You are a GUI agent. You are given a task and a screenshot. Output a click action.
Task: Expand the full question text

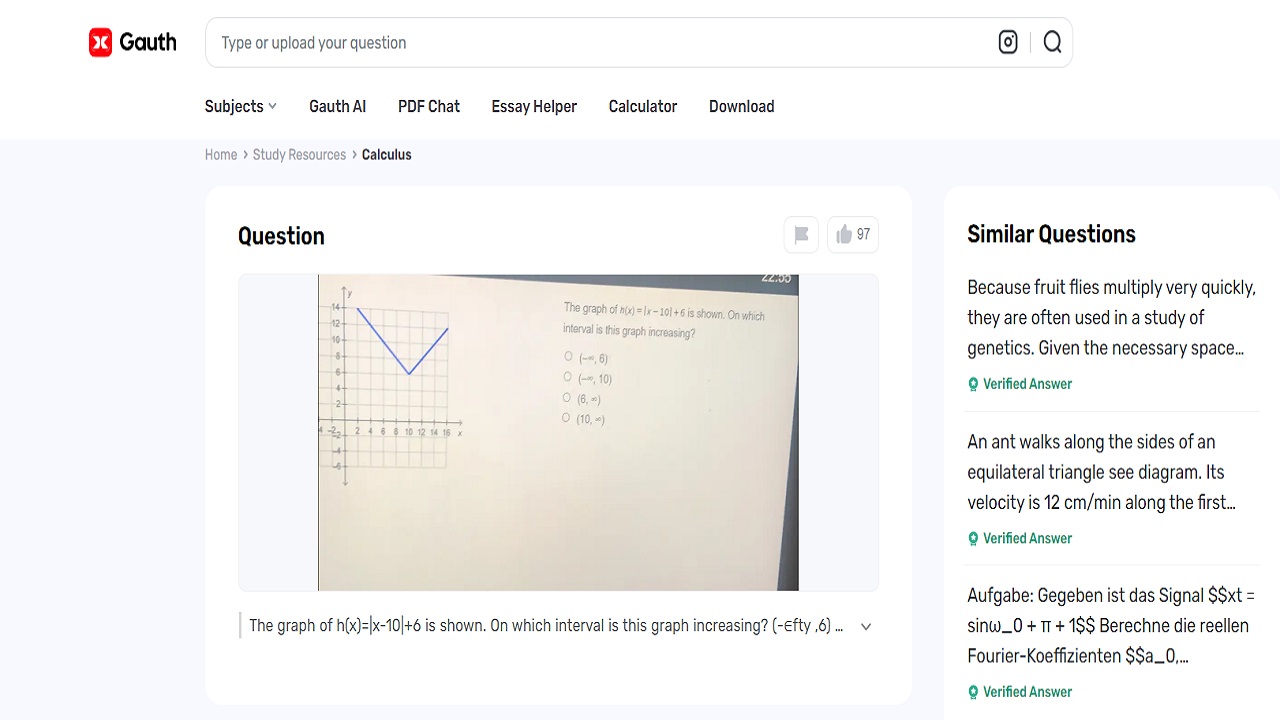pyautogui.click(x=865, y=625)
